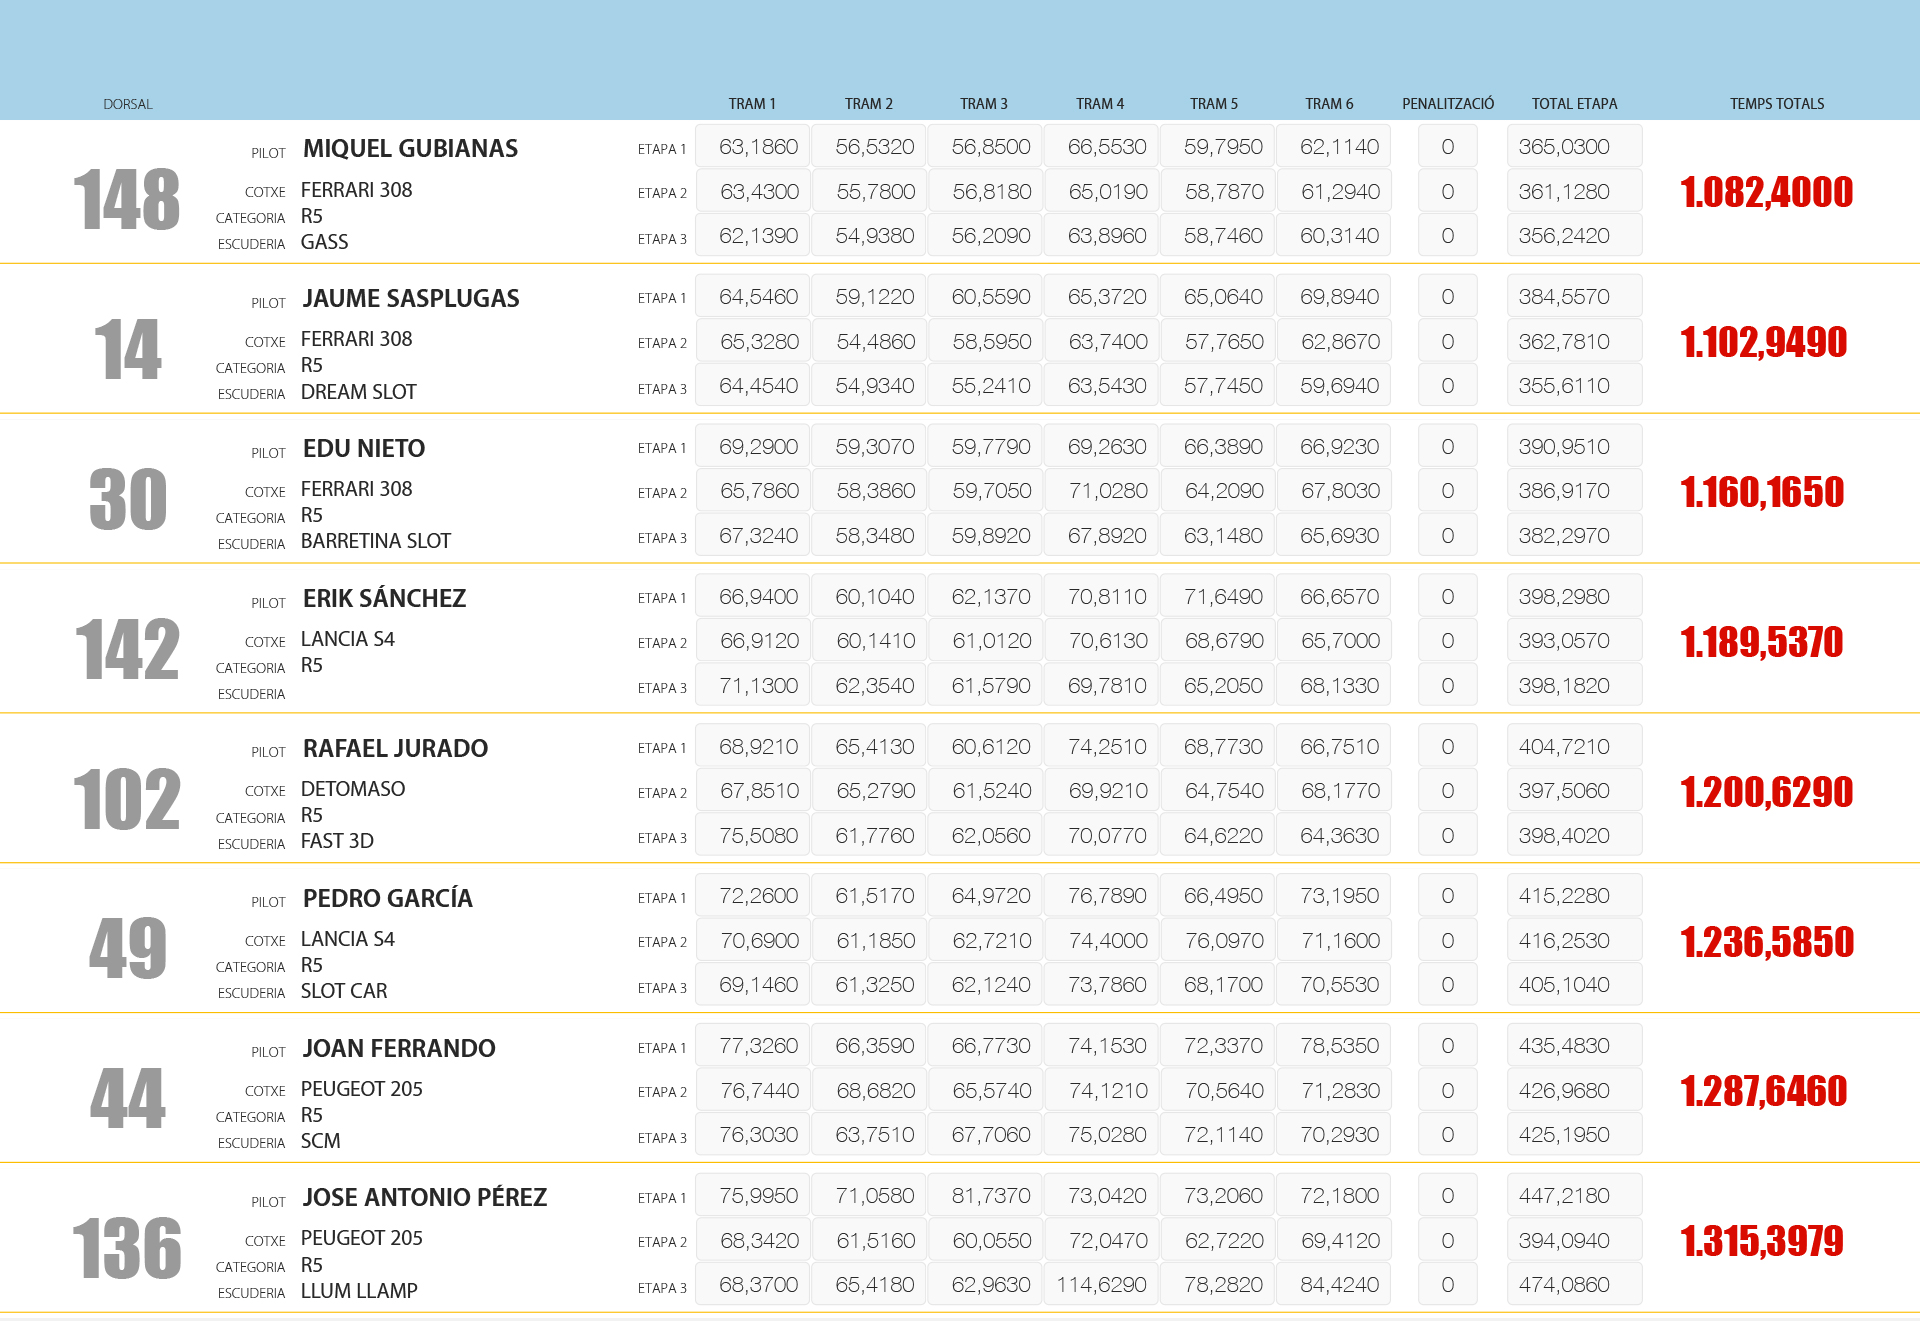Click pilot name MIQUEL GUBIANAS
This screenshot has width=1920, height=1321.
click(x=410, y=149)
